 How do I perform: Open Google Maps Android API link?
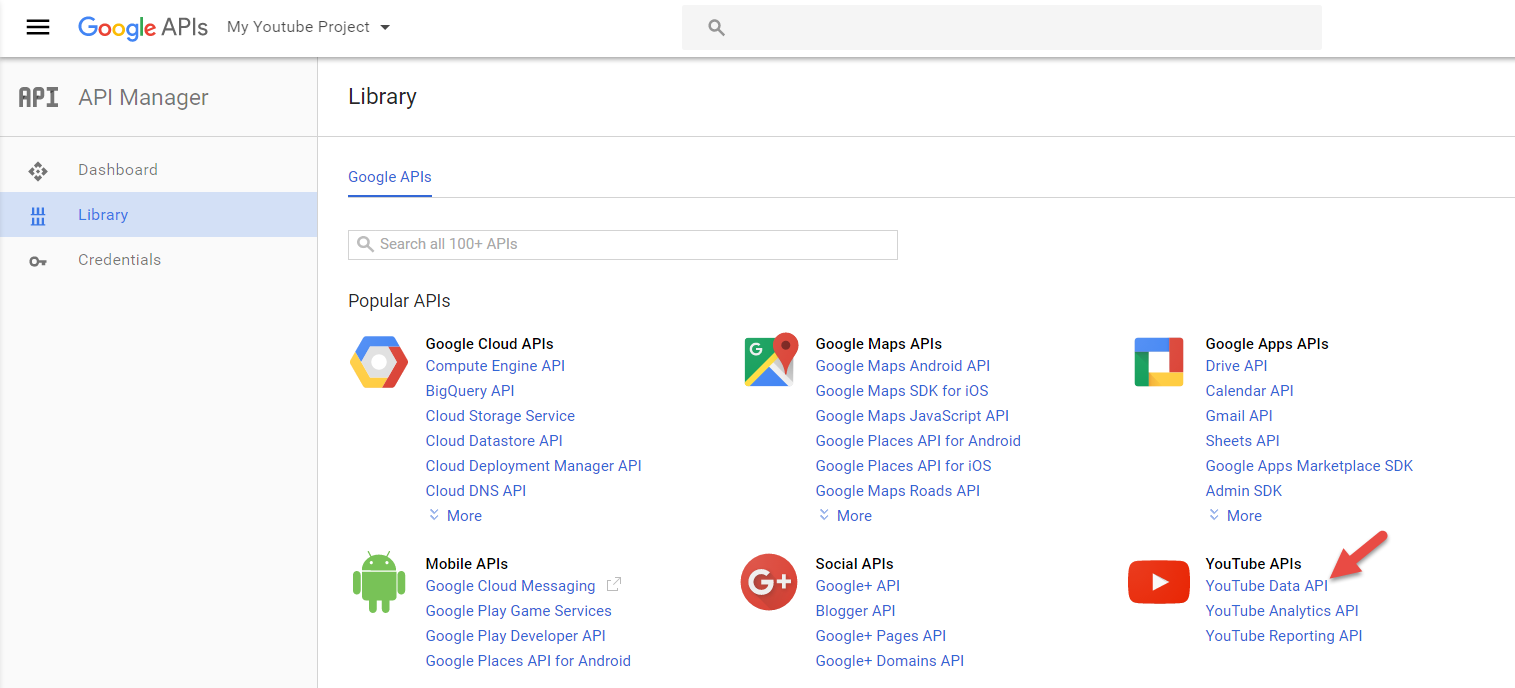[x=903, y=366]
